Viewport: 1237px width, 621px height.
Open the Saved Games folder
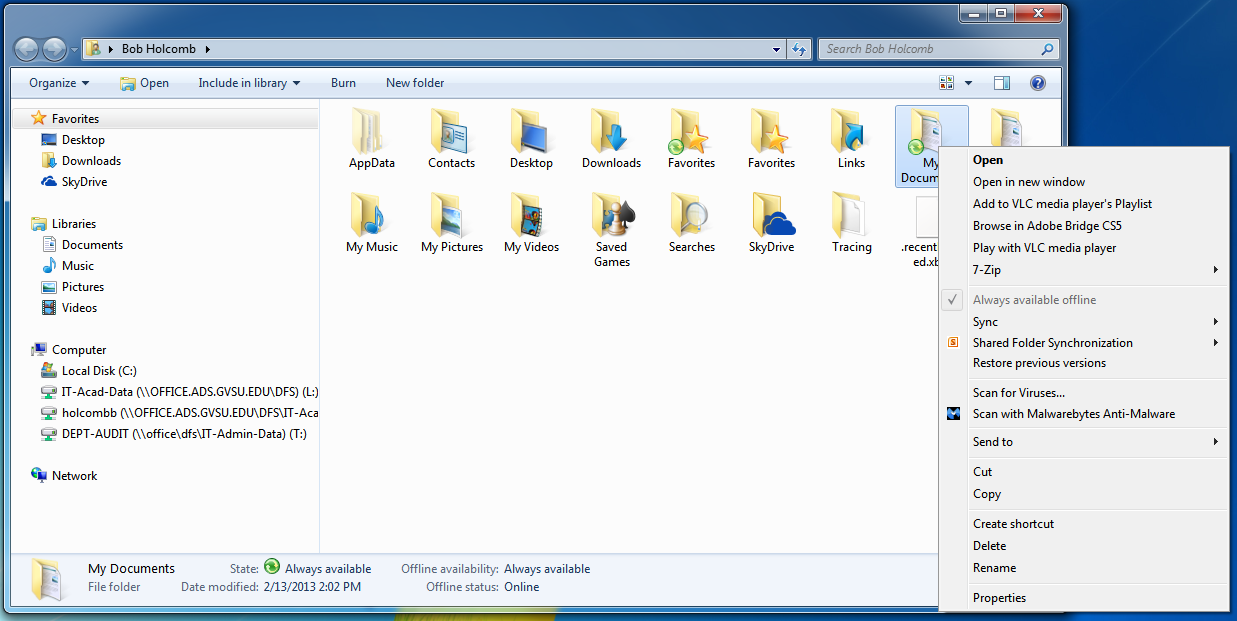point(611,215)
